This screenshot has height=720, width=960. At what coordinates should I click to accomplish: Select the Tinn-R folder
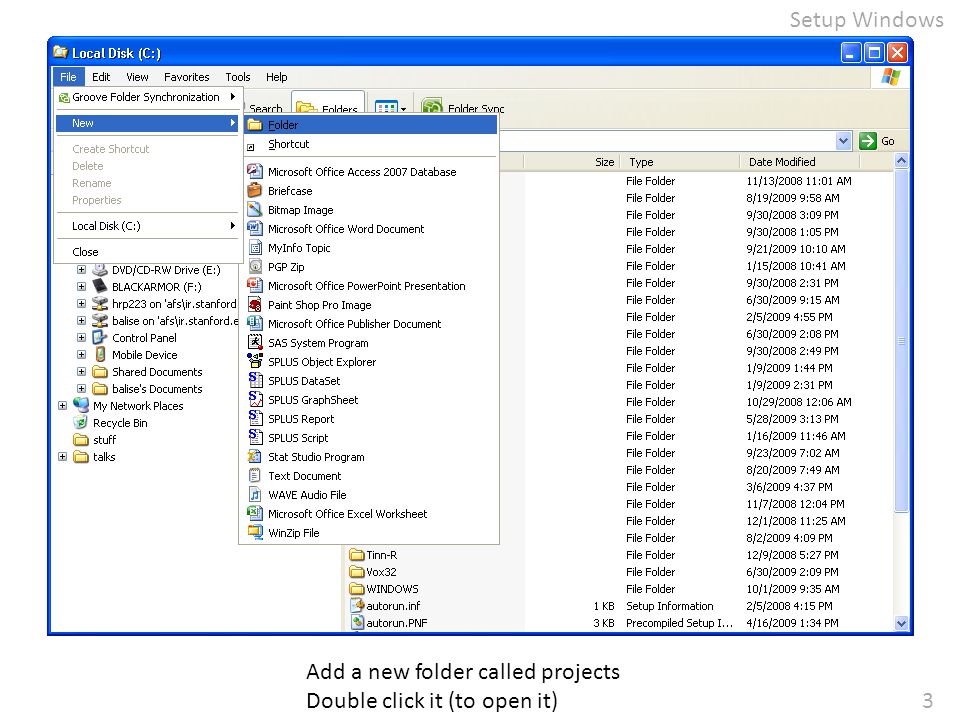tap(373, 555)
